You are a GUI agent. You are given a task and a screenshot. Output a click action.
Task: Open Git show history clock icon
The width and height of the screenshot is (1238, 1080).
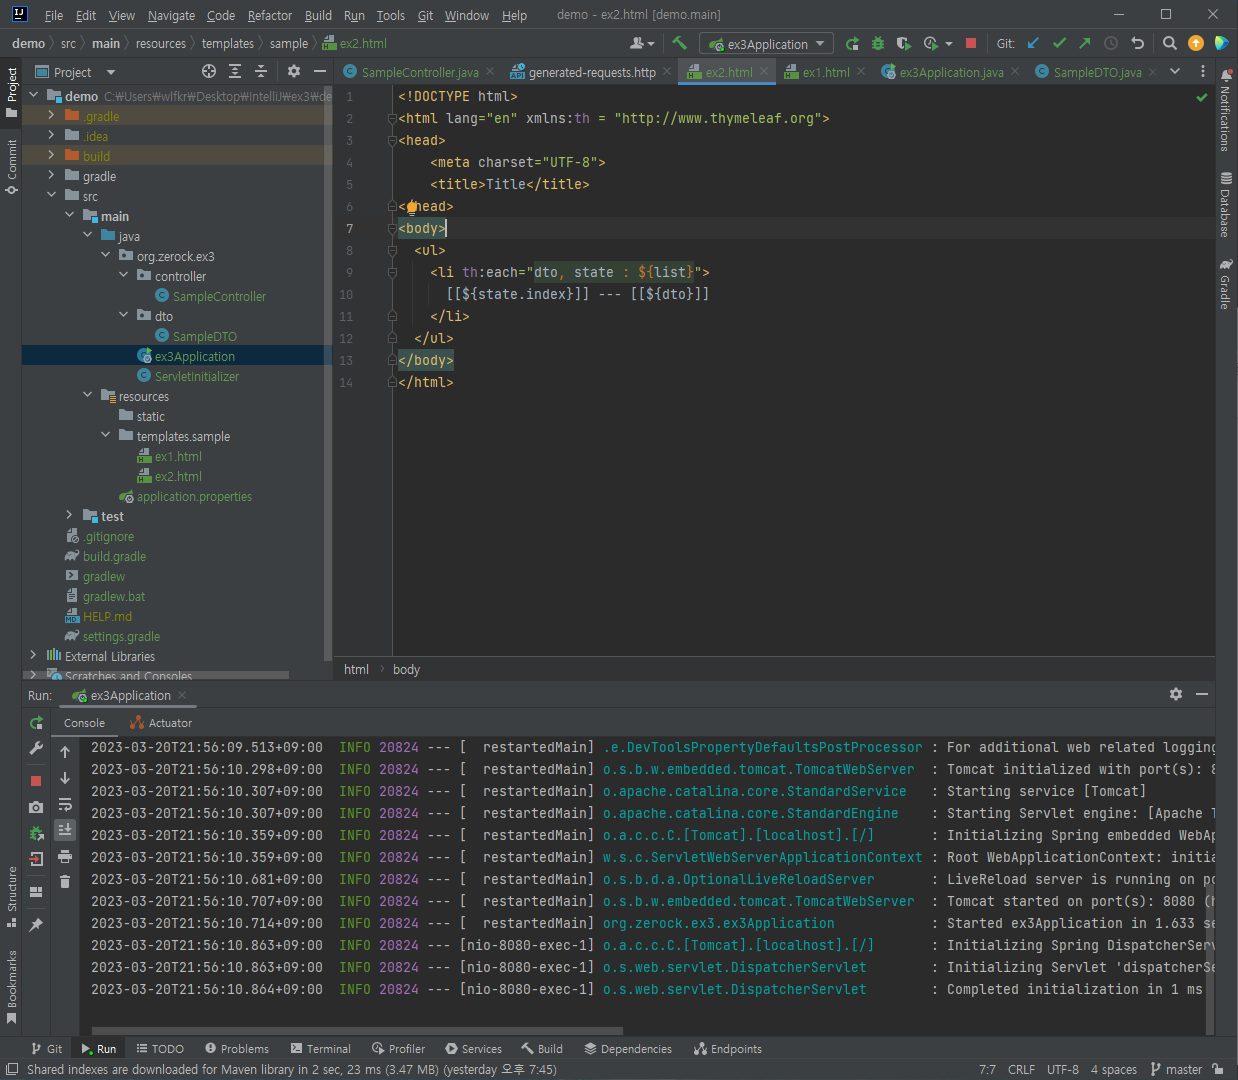(1111, 43)
